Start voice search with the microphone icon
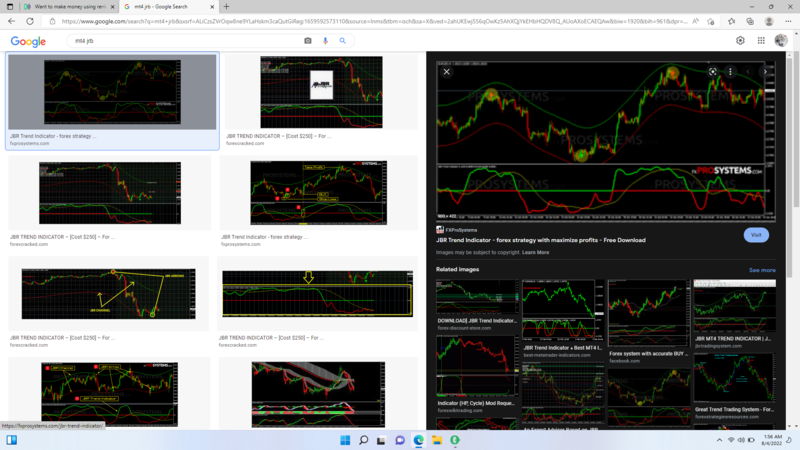 click(x=325, y=41)
